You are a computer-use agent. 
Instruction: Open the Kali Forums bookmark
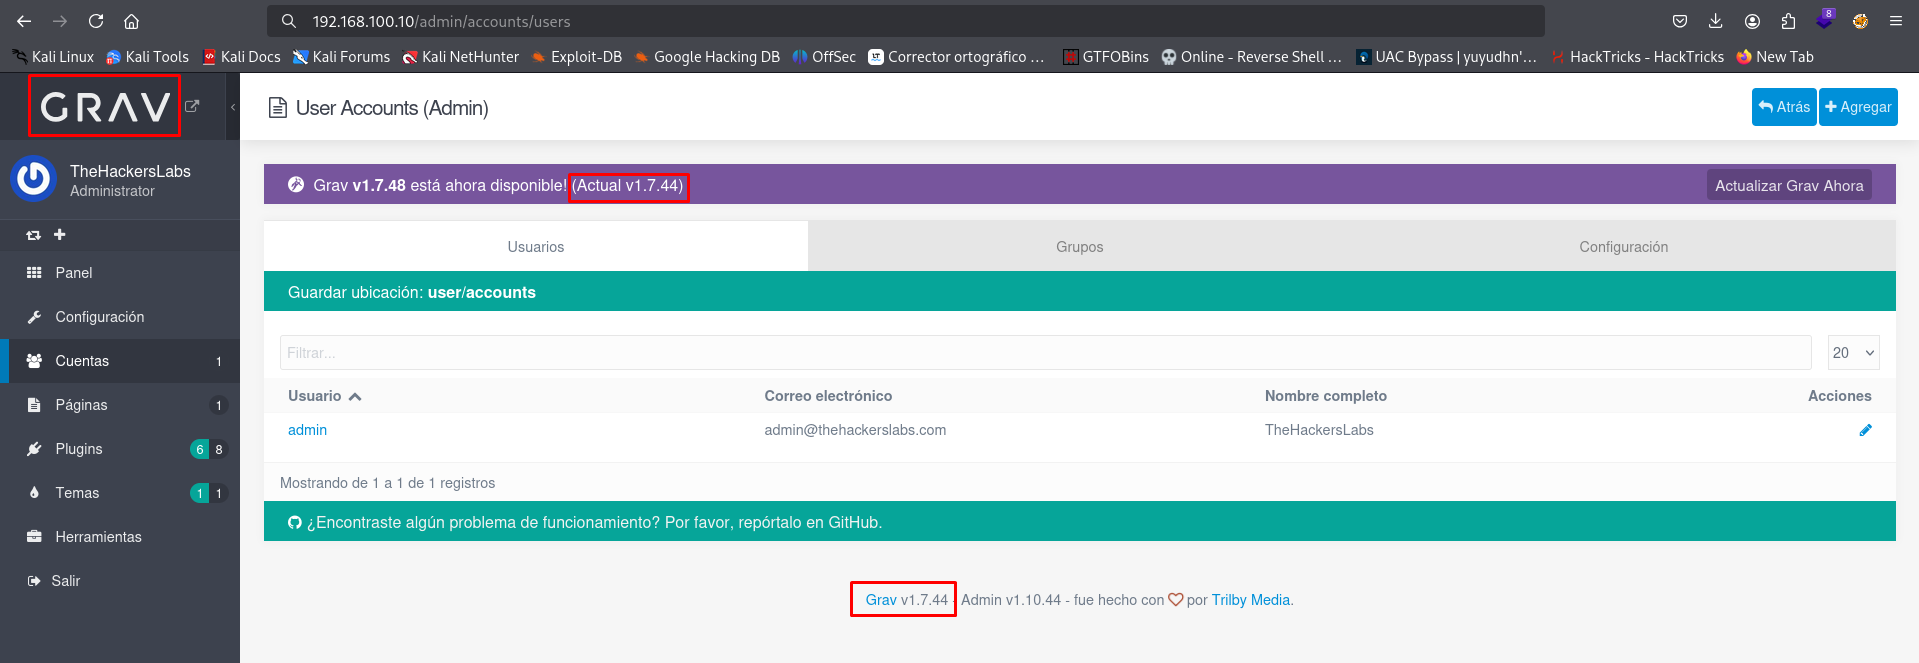(x=342, y=57)
